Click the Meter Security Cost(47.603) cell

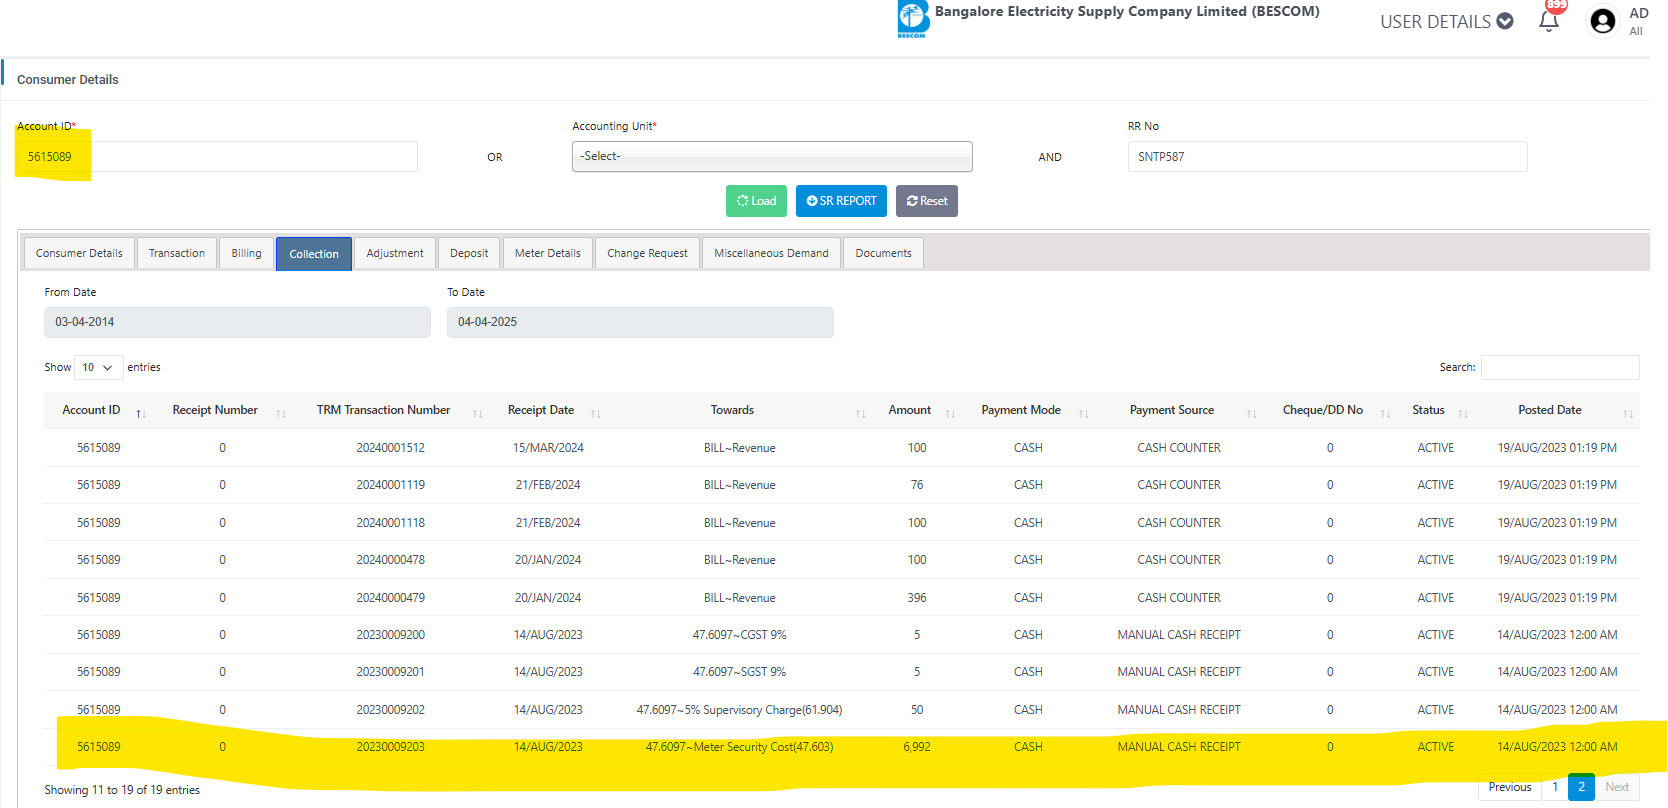(x=739, y=747)
